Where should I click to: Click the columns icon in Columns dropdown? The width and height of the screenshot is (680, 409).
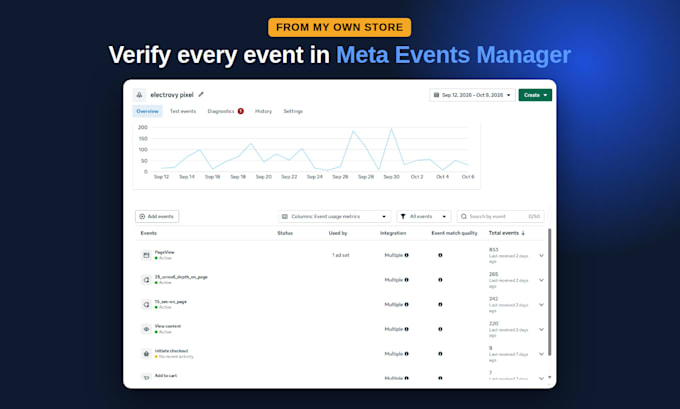285,216
